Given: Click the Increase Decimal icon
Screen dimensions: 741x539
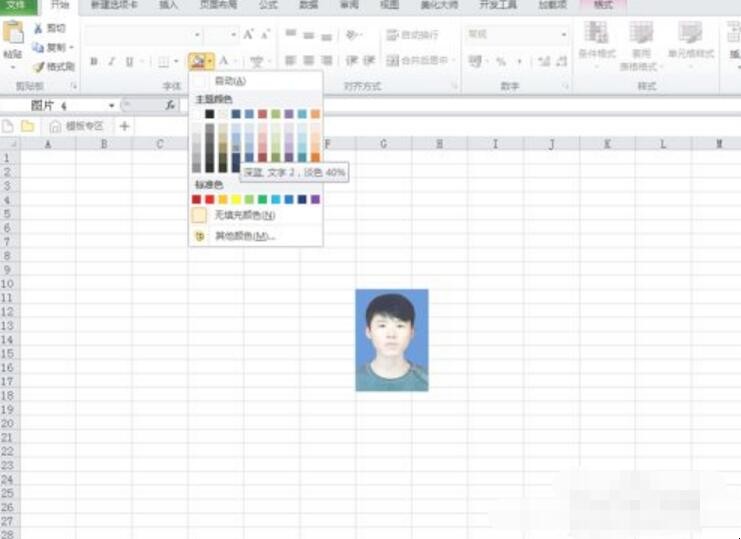Looking at the screenshot, I should pyautogui.click(x=544, y=61).
